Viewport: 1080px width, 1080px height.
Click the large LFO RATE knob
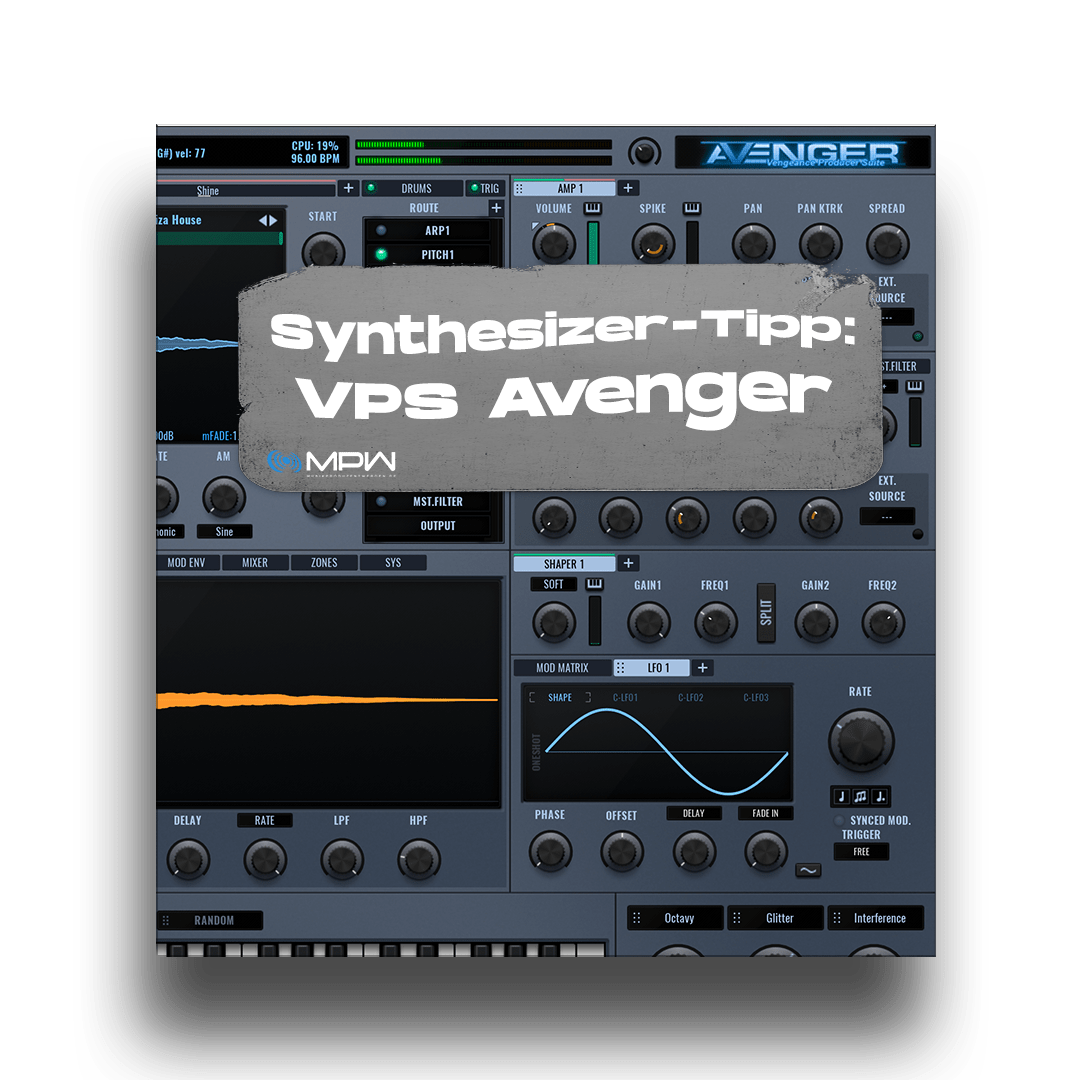pyautogui.click(x=860, y=741)
